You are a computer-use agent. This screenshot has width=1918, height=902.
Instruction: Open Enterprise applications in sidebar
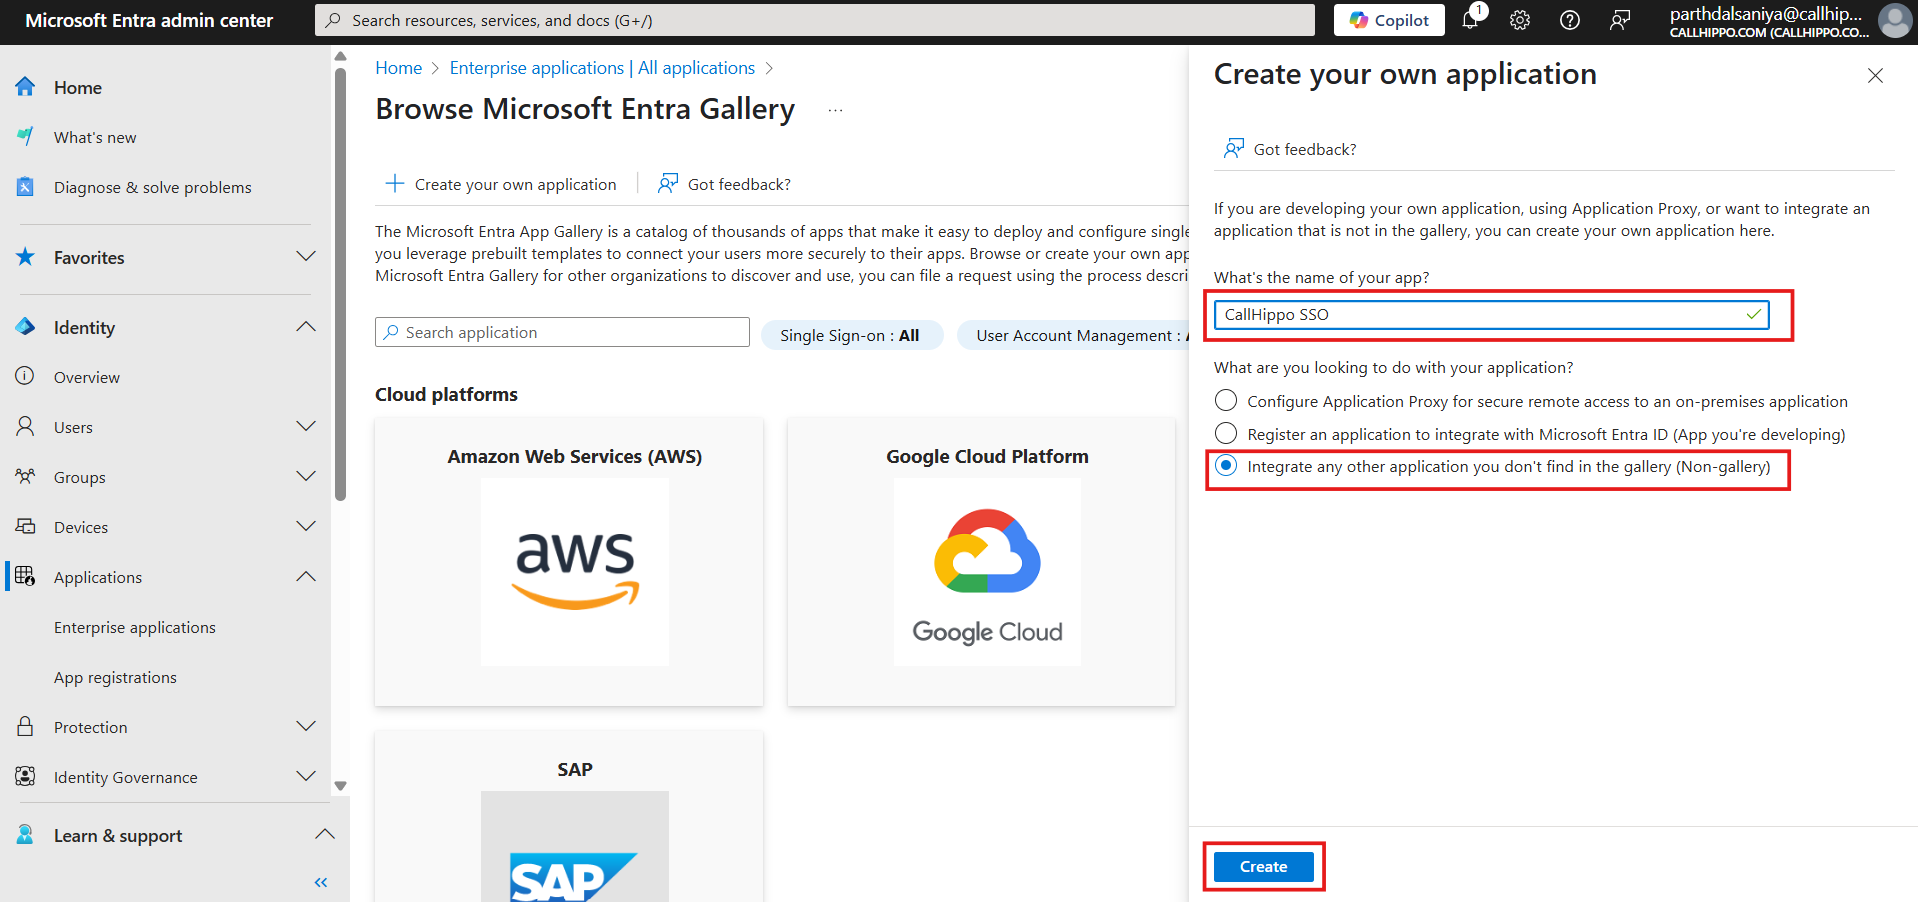click(x=135, y=627)
